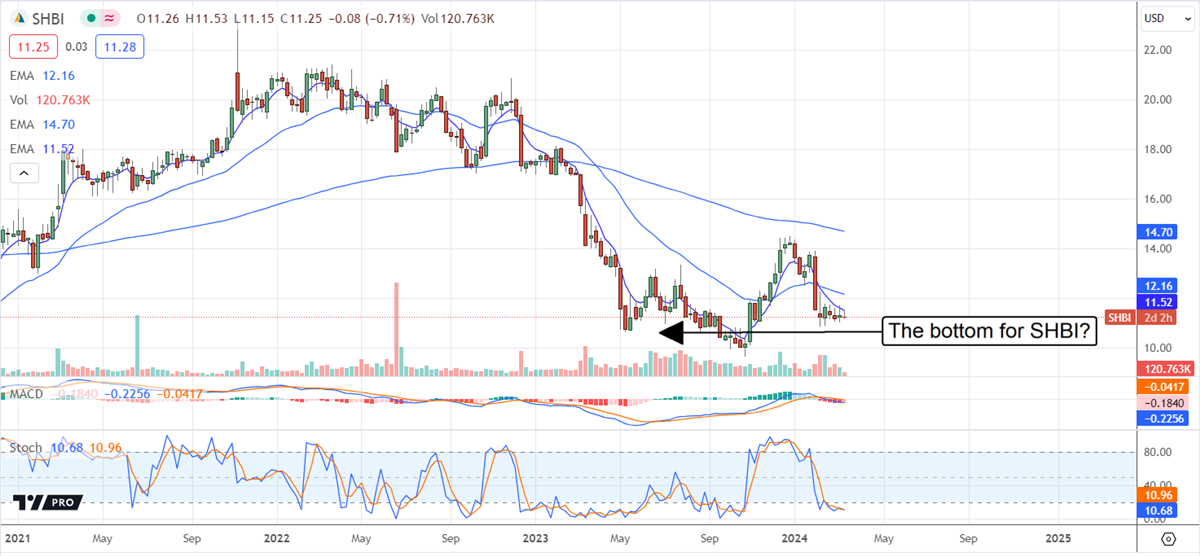The width and height of the screenshot is (1200, 556).
Task: Click the blue -0.2256 MACD axis label
Action: 1164,418
